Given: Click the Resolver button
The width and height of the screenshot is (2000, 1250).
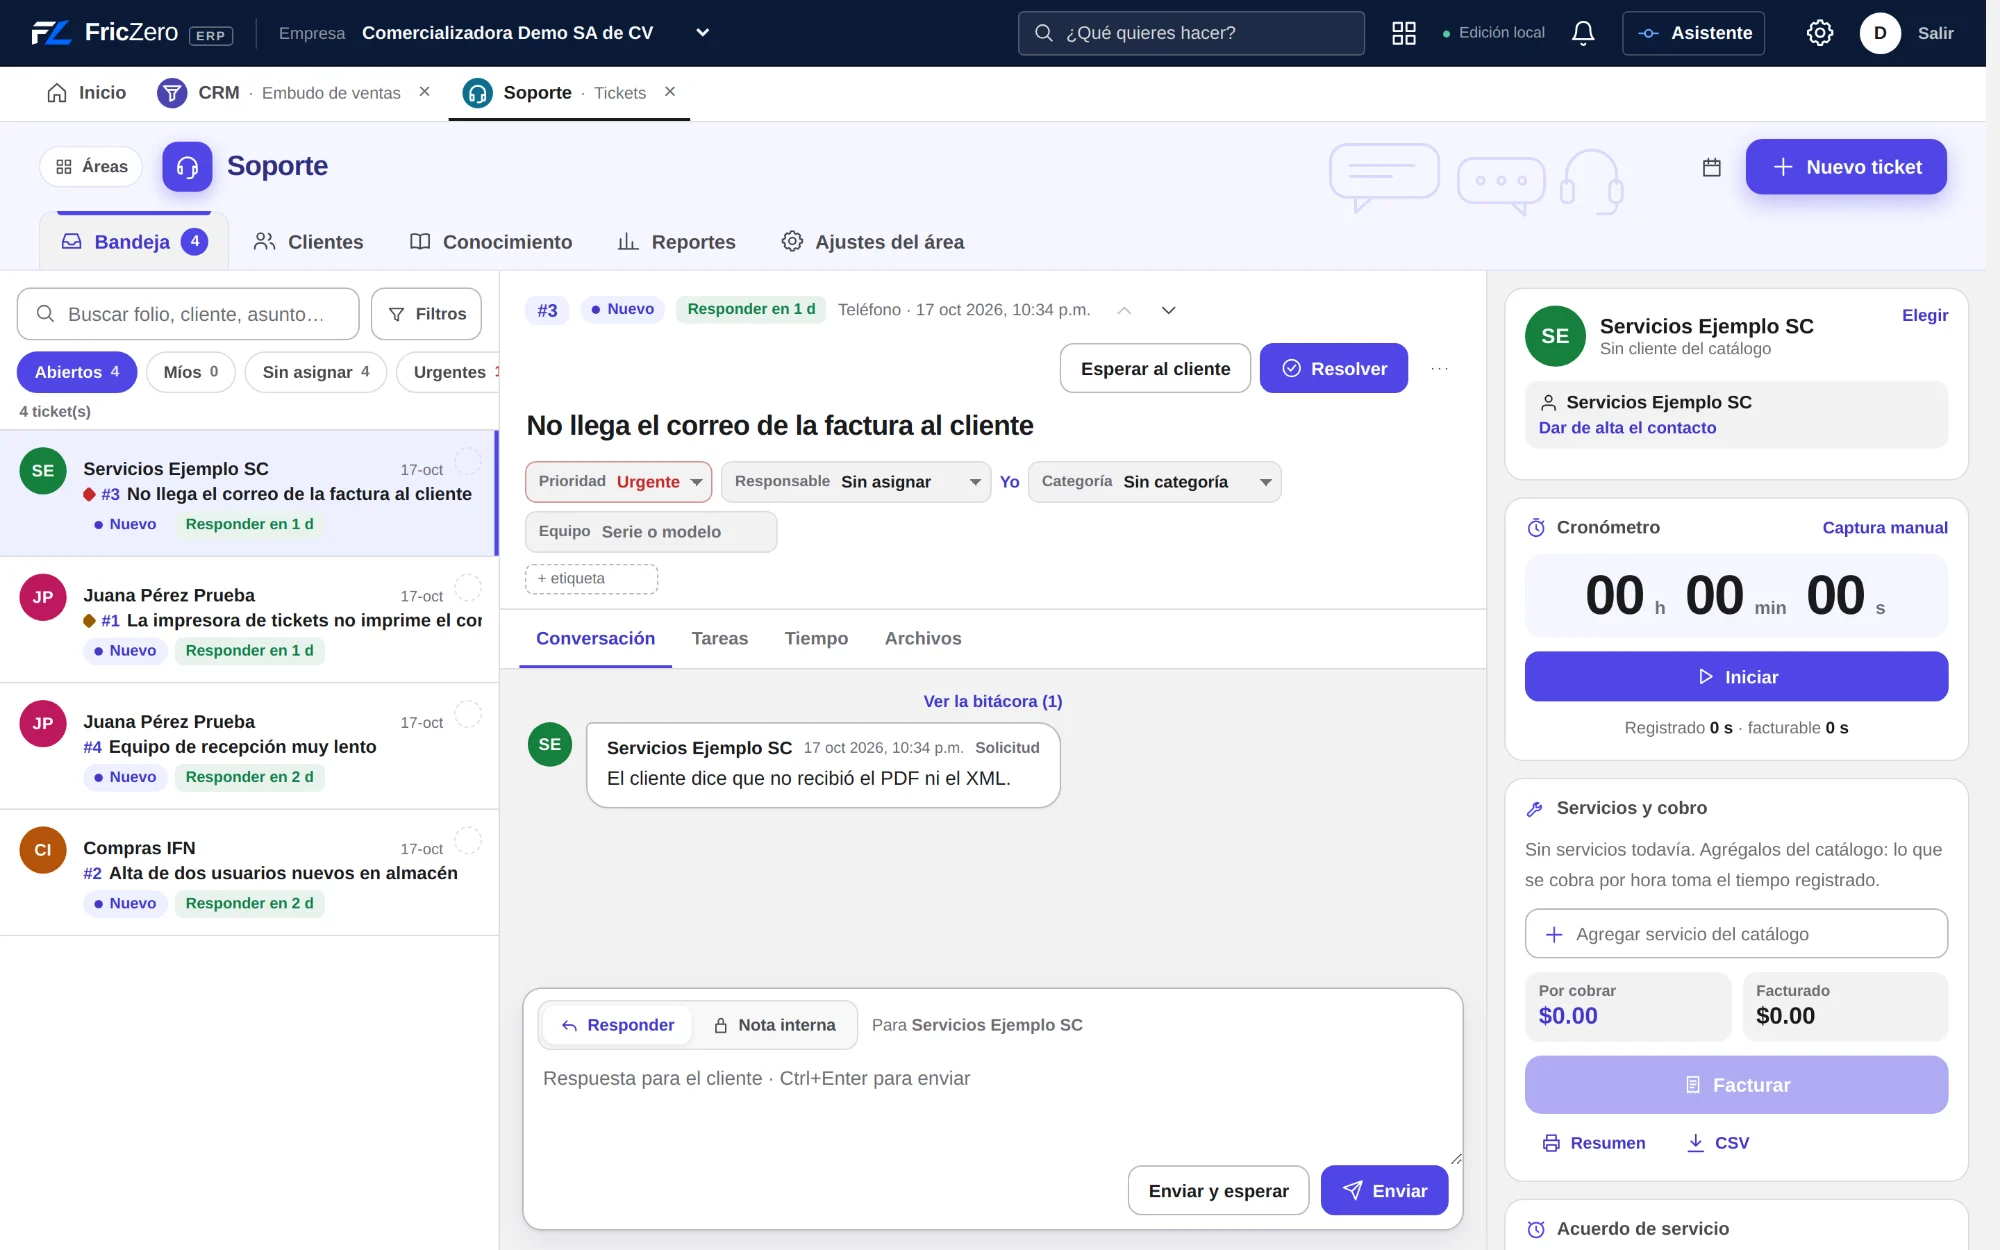Looking at the screenshot, I should 1334,368.
